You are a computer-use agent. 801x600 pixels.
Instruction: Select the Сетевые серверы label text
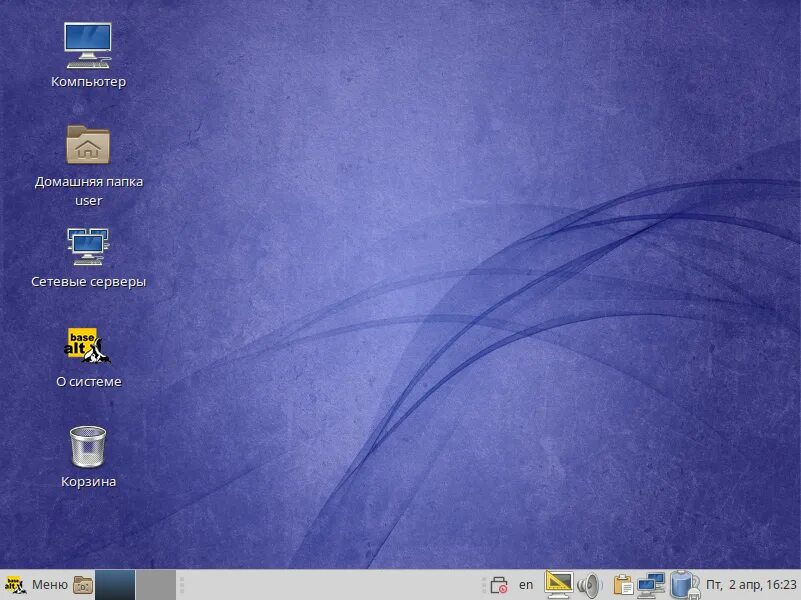88,282
